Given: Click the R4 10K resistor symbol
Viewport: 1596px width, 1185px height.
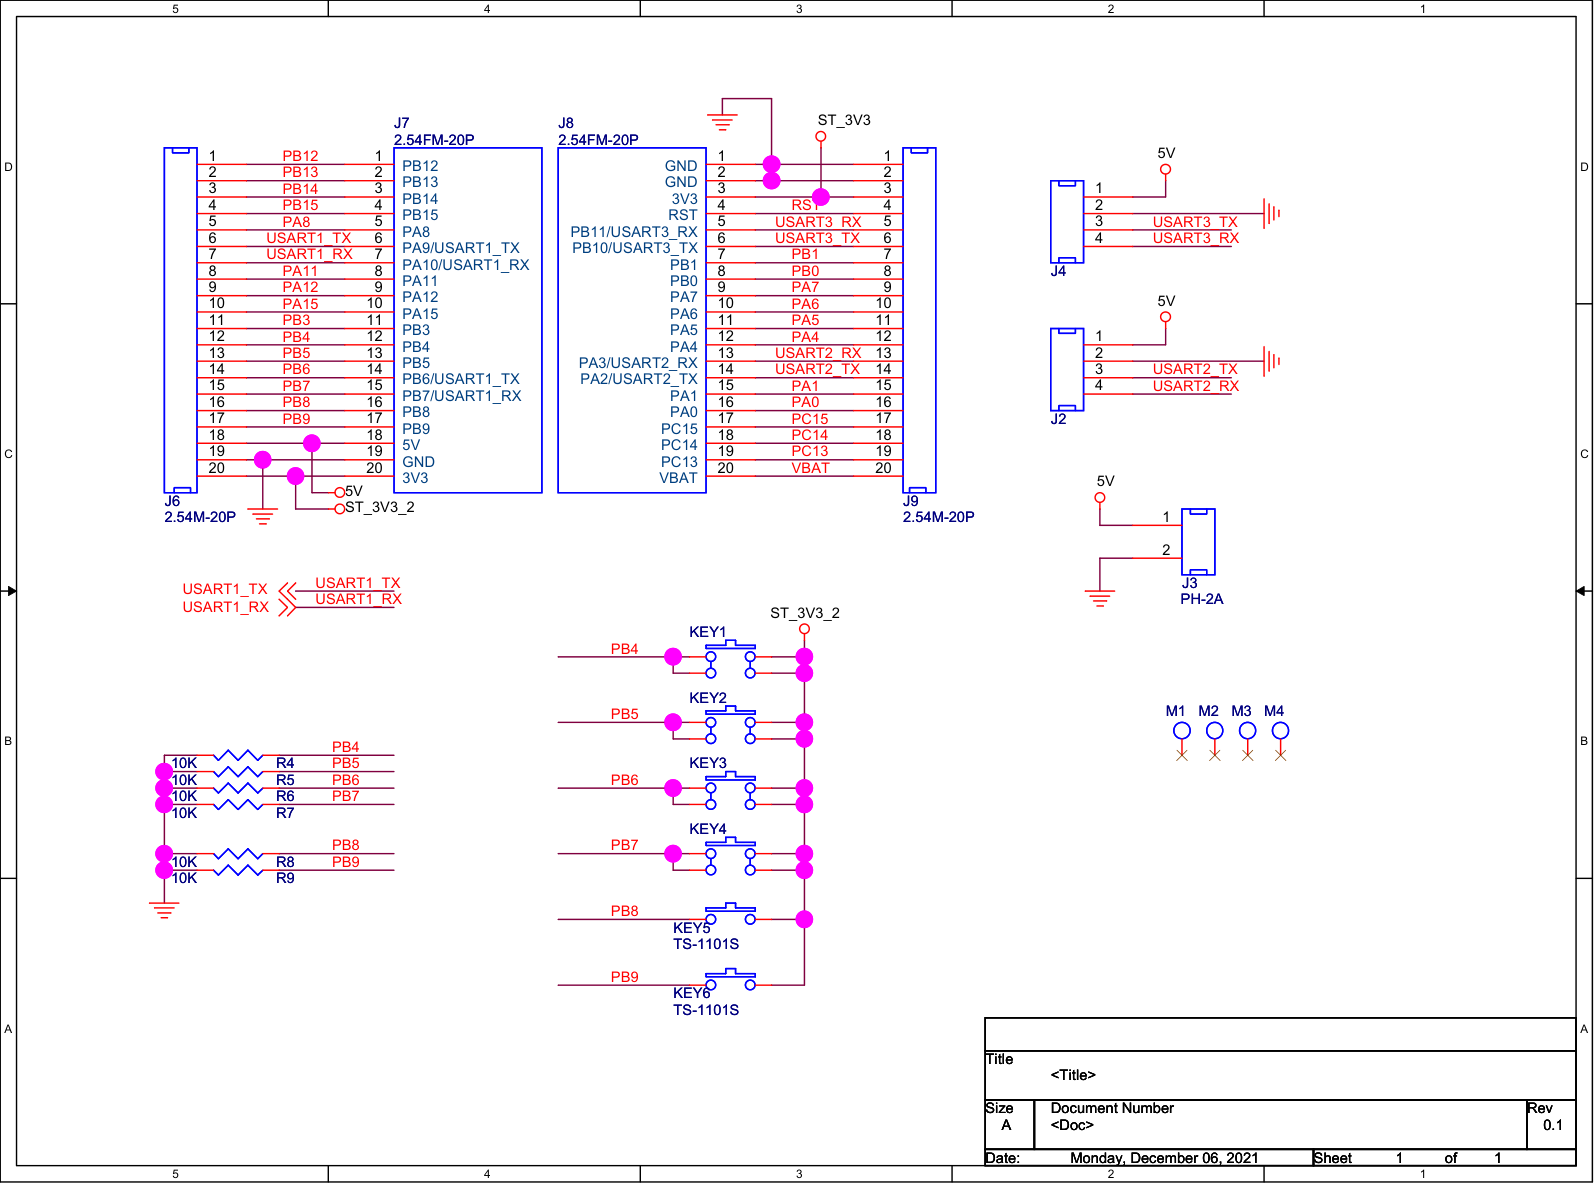Looking at the screenshot, I should coord(238,756).
